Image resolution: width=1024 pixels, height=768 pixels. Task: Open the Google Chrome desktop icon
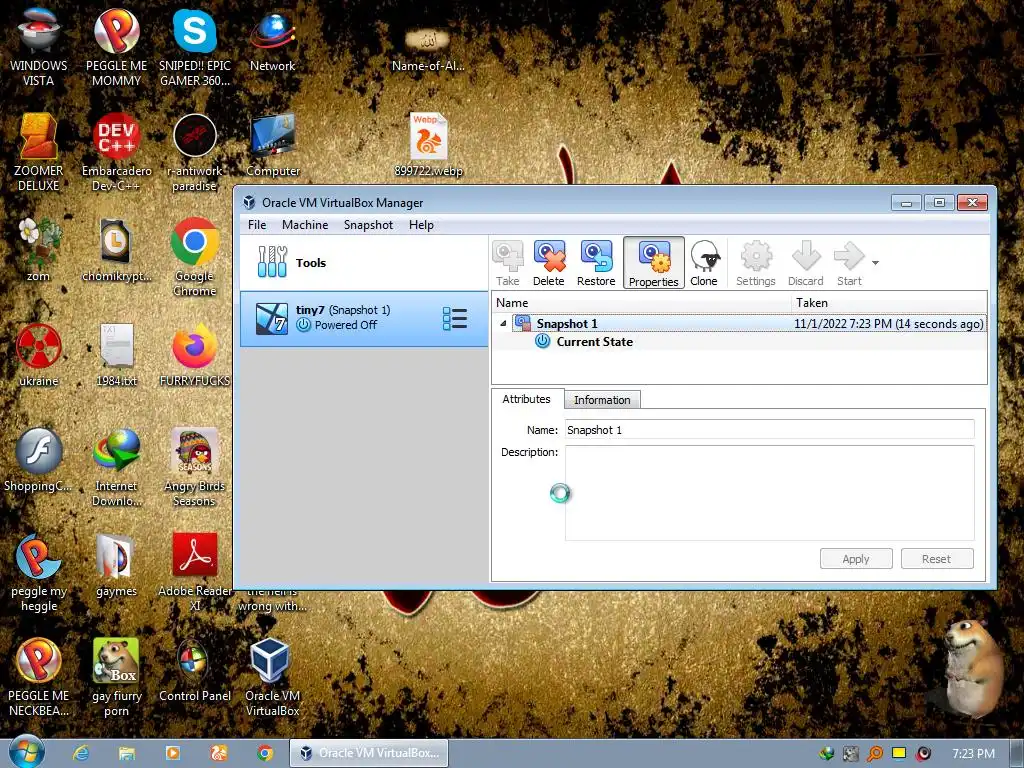[195, 258]
